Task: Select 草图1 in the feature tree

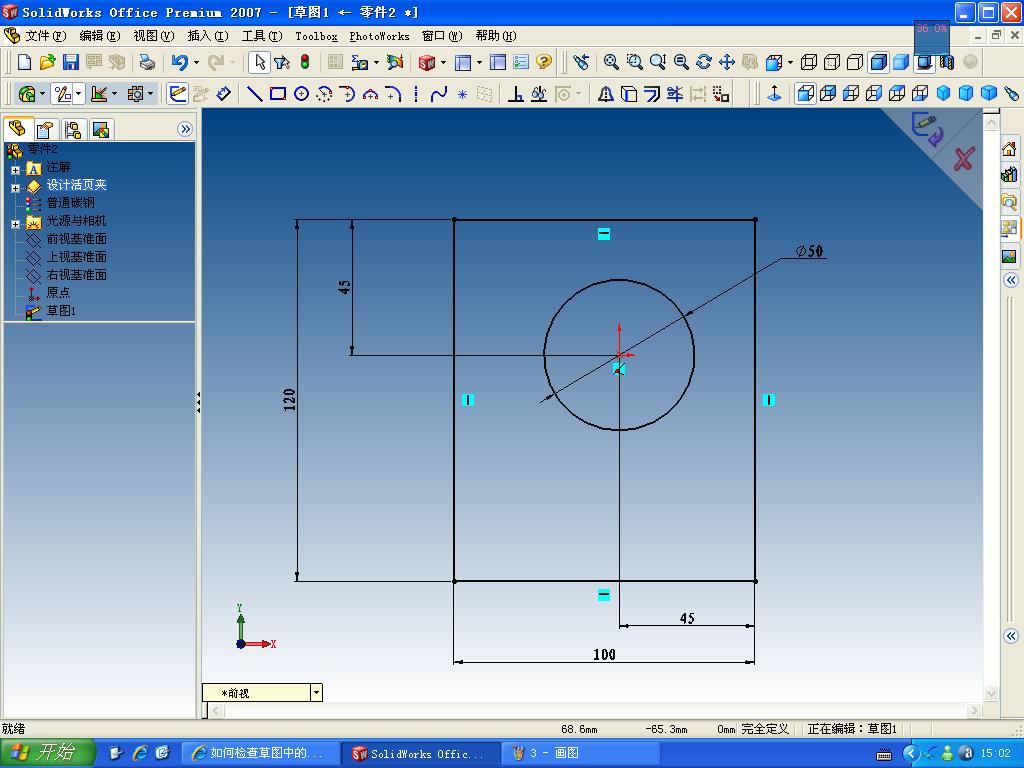Action: 61,311
